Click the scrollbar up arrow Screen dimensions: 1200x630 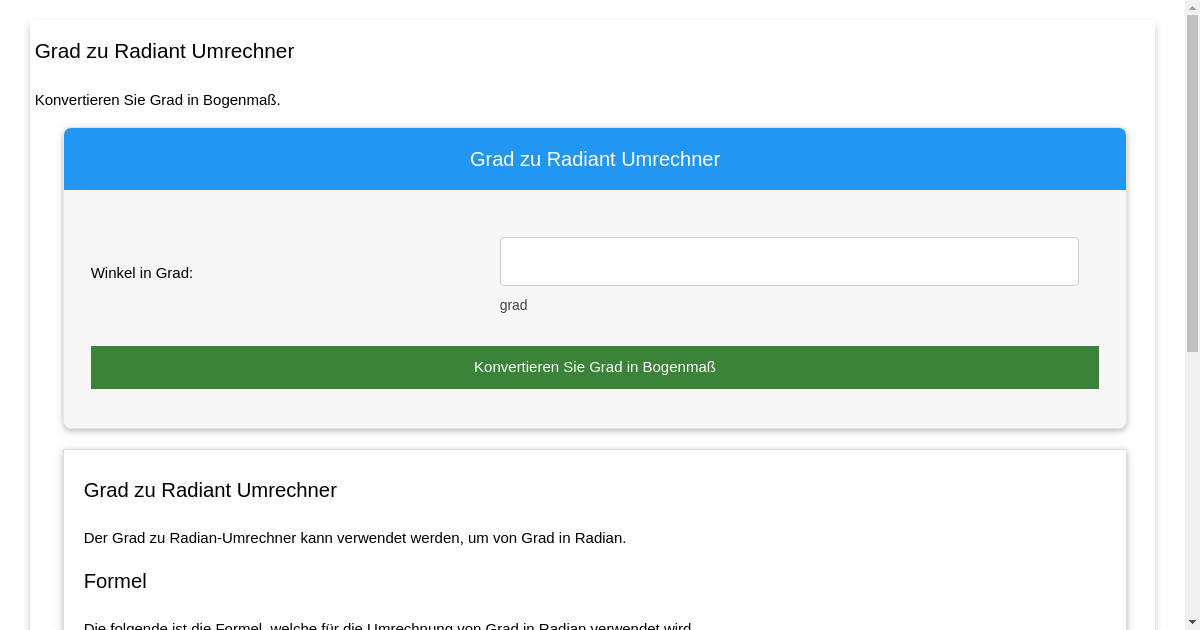pos(1192,8)
